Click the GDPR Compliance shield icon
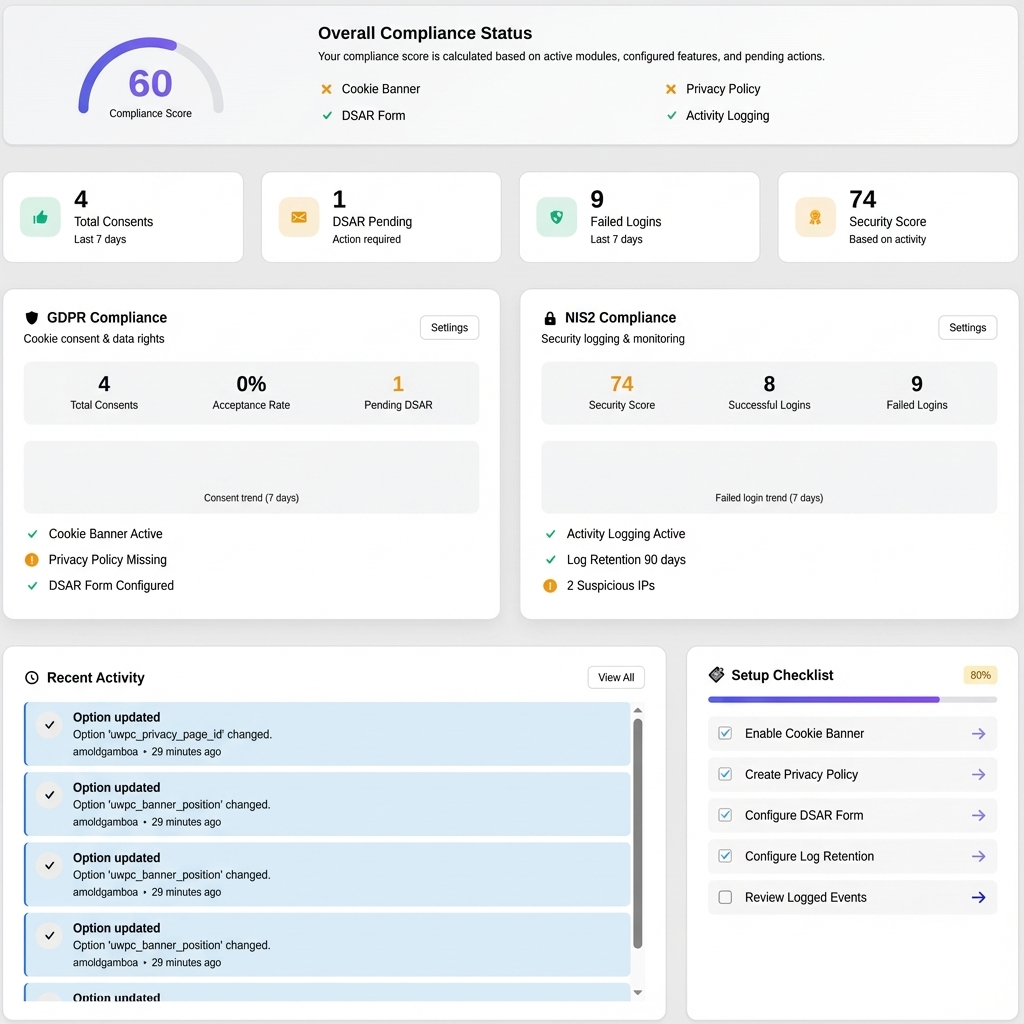The image size is (1024, 1024). point(31,317)
